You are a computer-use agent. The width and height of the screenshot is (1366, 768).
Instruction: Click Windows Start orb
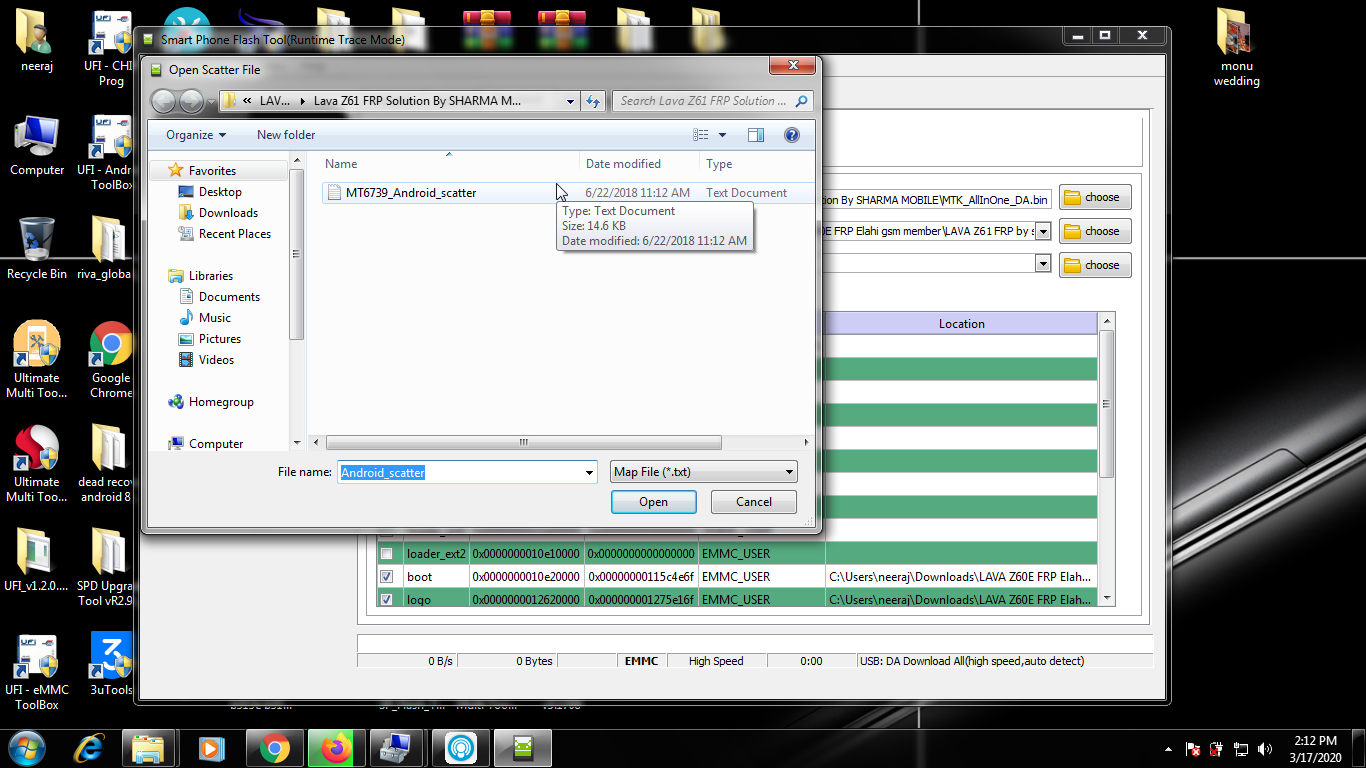point(26,748)
